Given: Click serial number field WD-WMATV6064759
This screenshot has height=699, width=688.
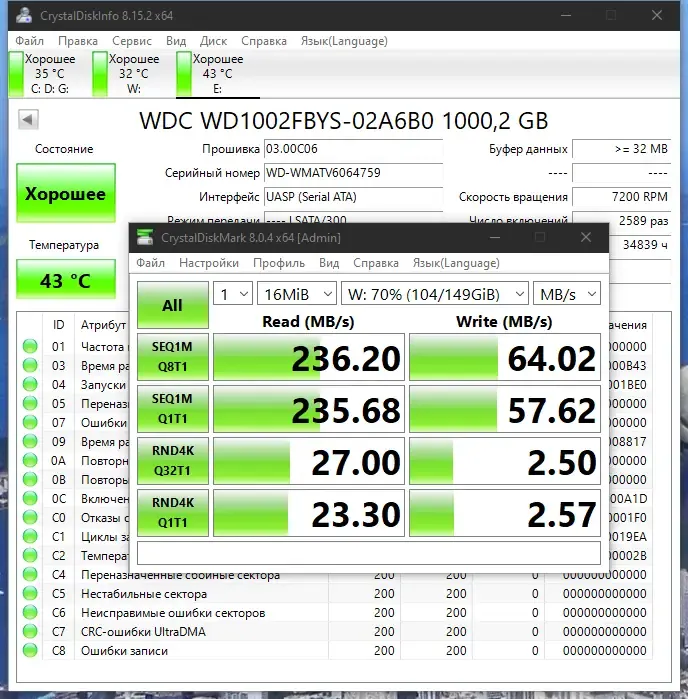Looking at the screenshot, I should pos(353,173).
